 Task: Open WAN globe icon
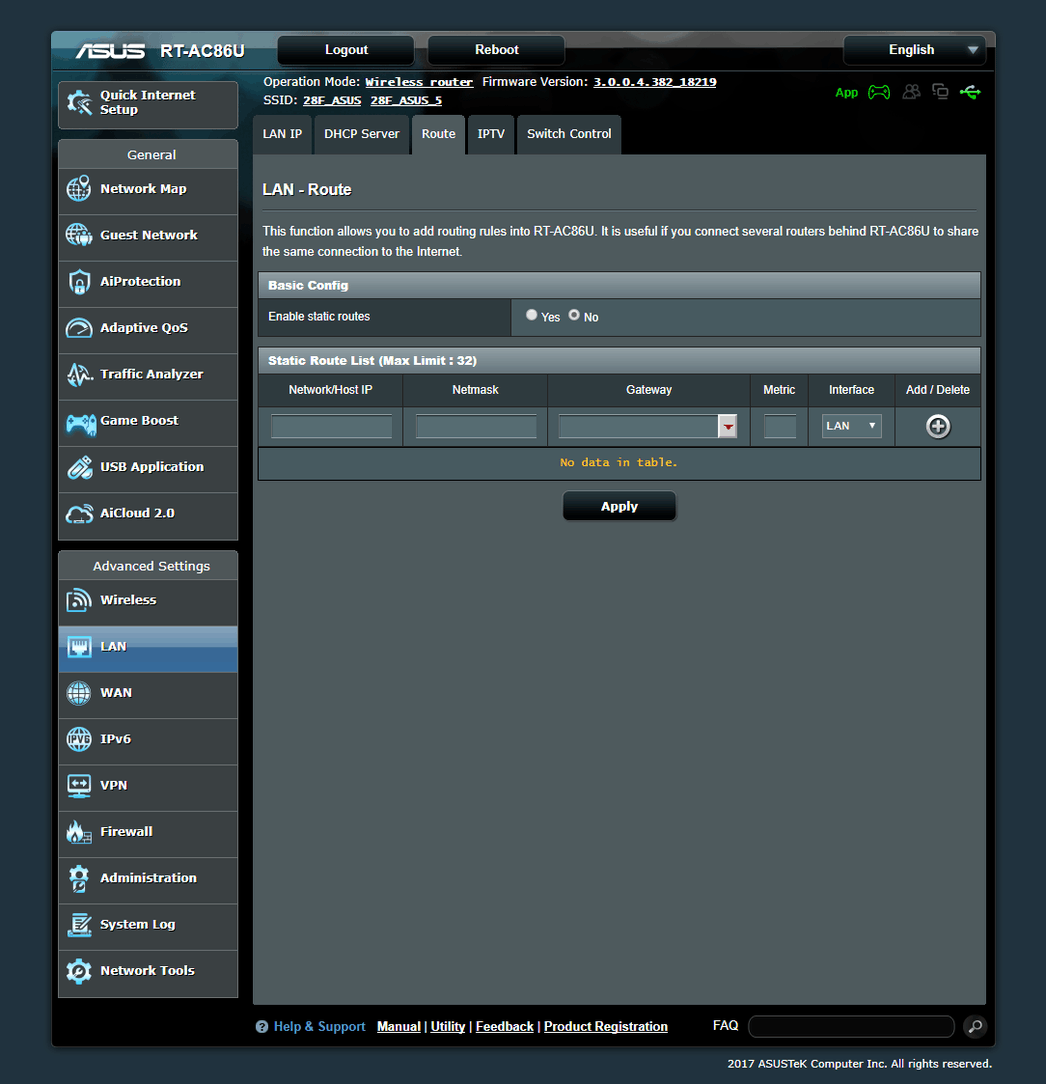(x=79, y=693)
